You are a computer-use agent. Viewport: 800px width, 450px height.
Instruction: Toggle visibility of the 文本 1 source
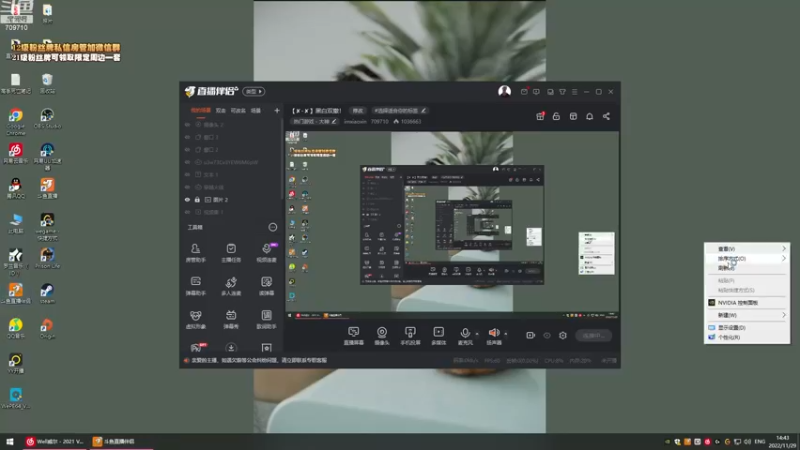coord(187,174)
